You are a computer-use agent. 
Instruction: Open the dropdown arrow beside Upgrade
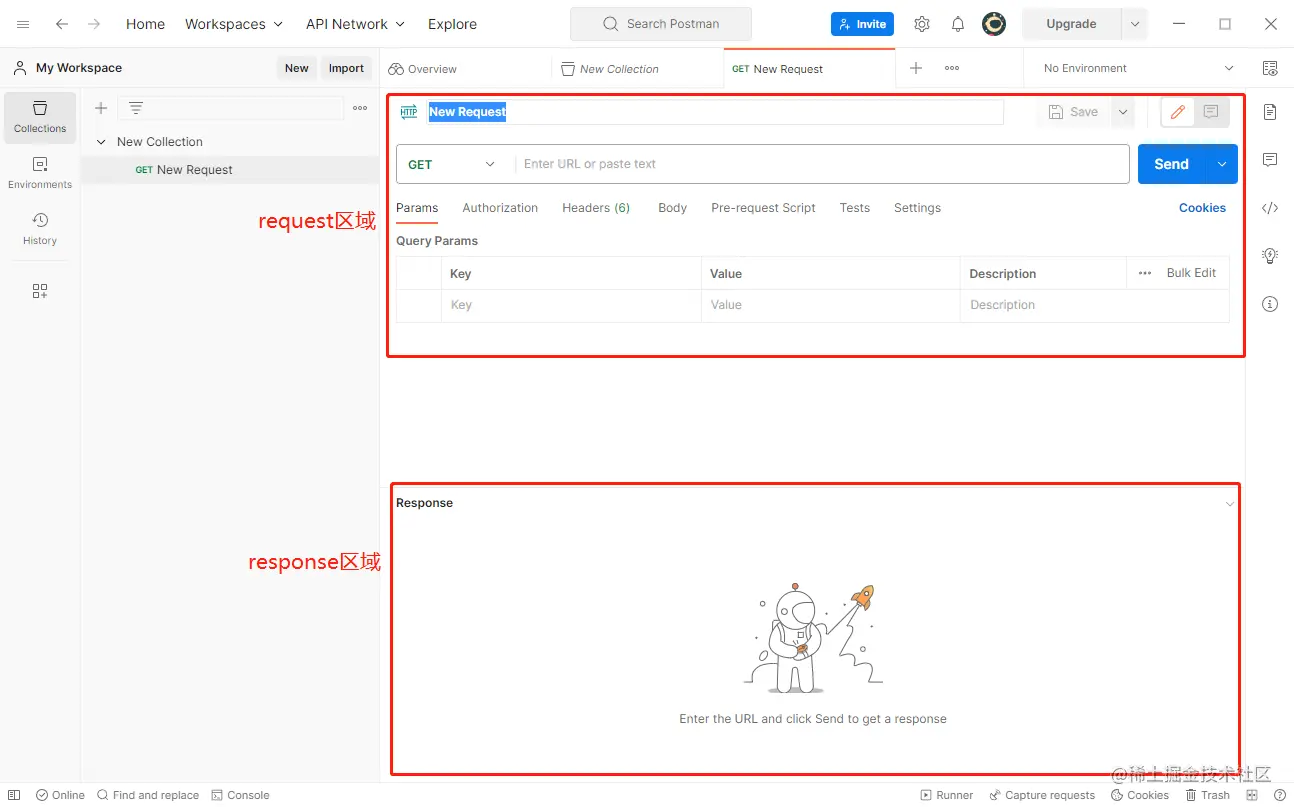click(x=1135, y=24)
